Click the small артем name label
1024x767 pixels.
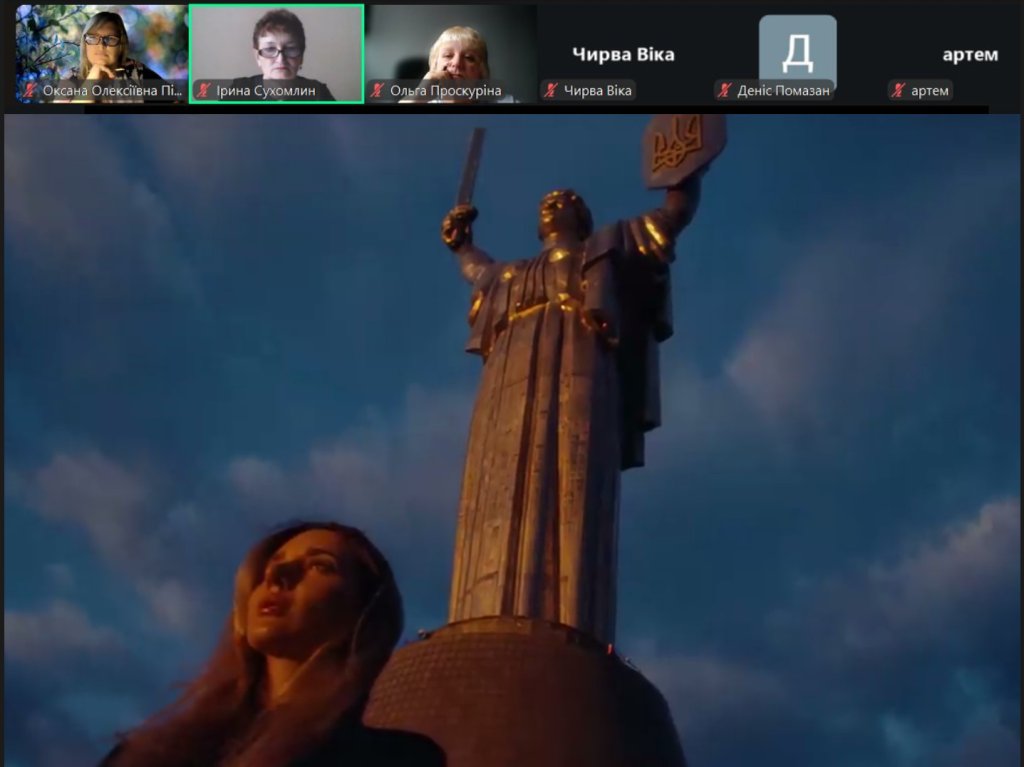click(930, 91)
